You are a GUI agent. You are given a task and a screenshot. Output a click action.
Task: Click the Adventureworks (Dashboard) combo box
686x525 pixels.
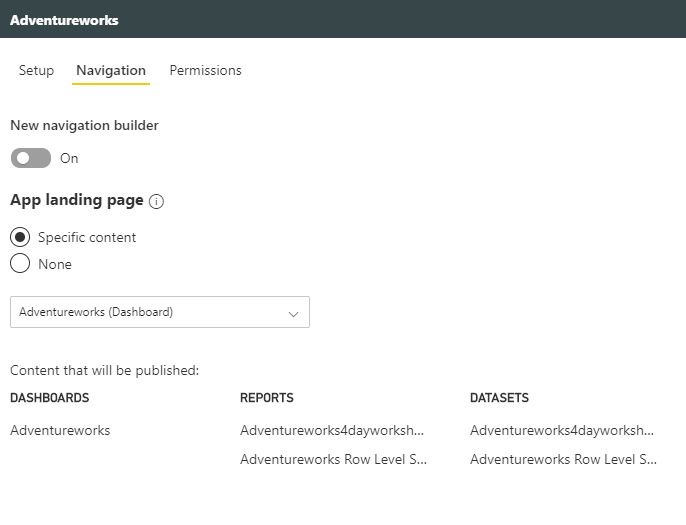150,312
